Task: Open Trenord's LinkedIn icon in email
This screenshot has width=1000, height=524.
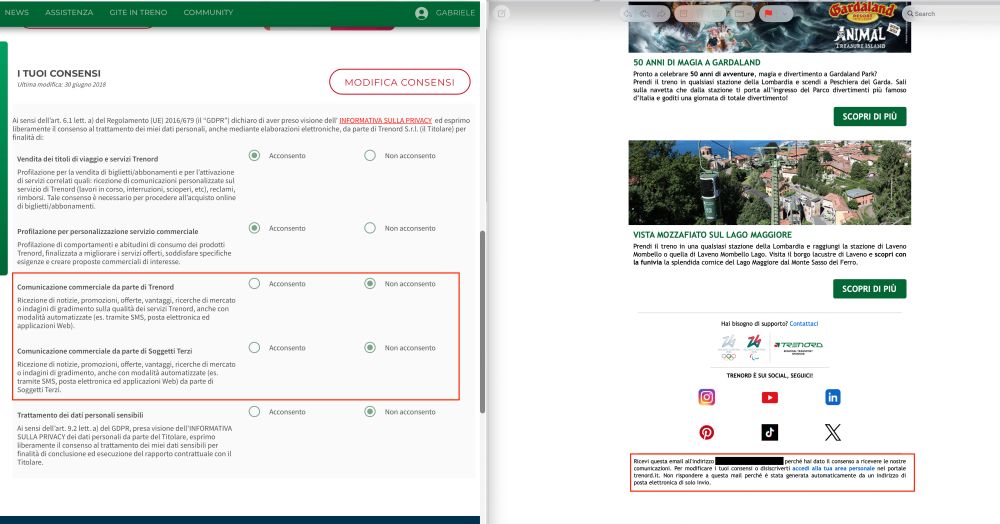Action: pos(833,397)
